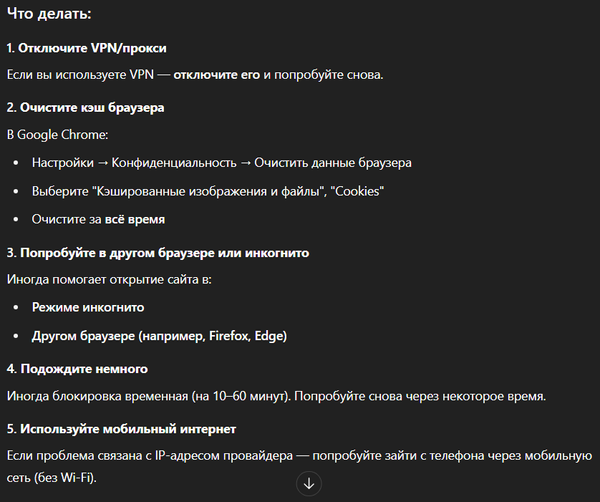Click the bullet "Режиме инкогнито"

click(88, 307)
